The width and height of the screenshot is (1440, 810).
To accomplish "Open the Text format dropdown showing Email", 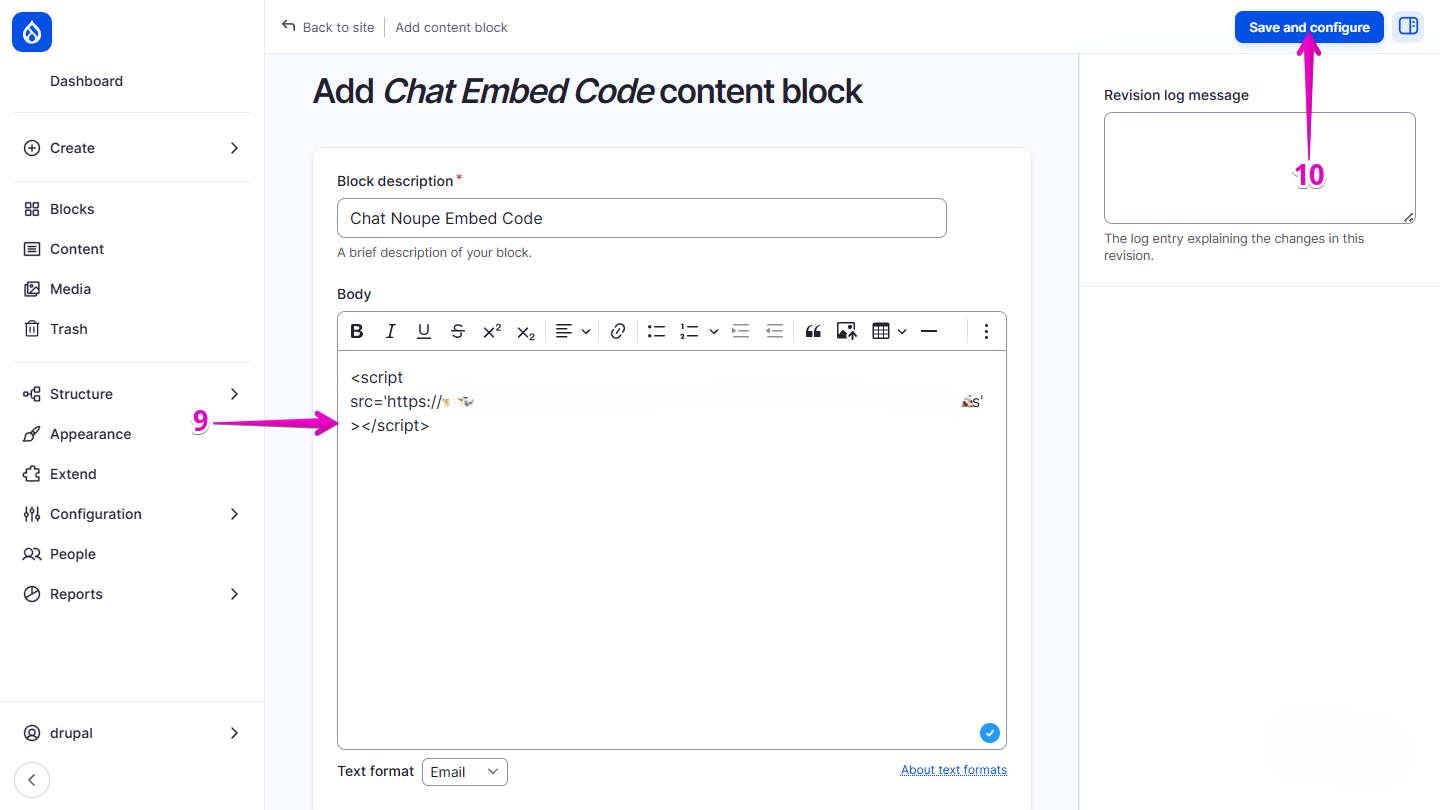I will [464, 771].
